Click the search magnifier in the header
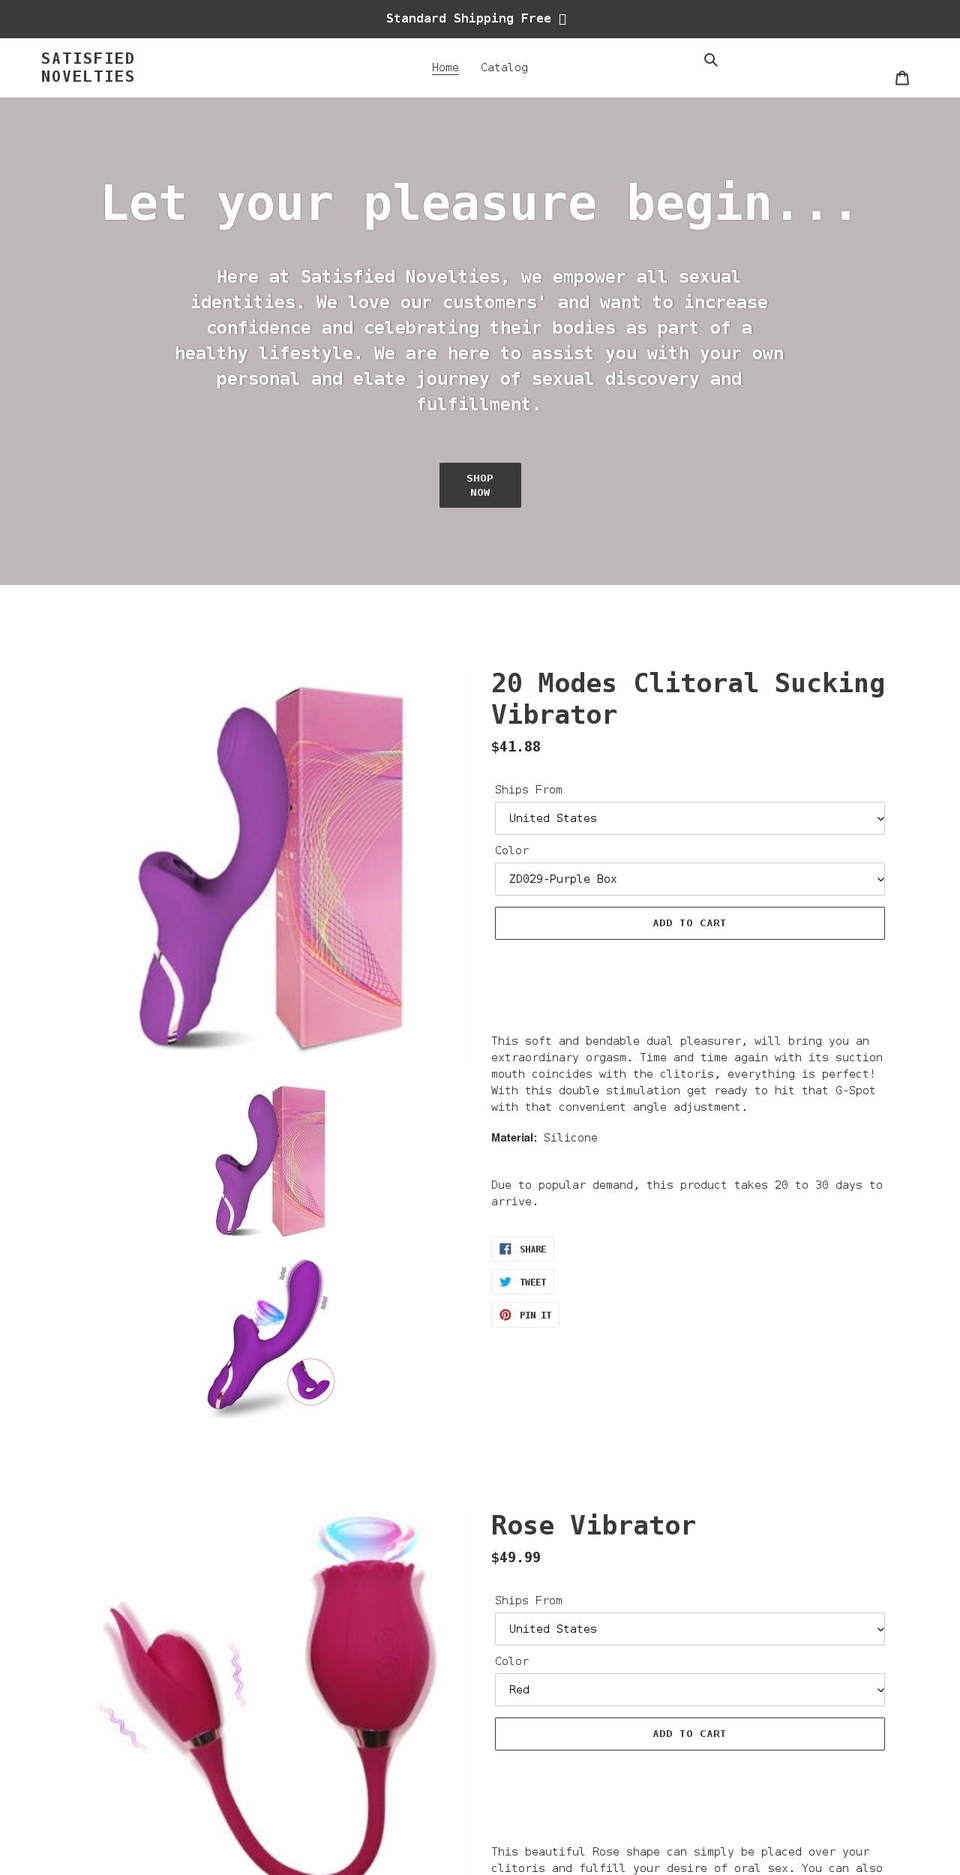Viewport: 960px width, 1875px height. (711, 60)
